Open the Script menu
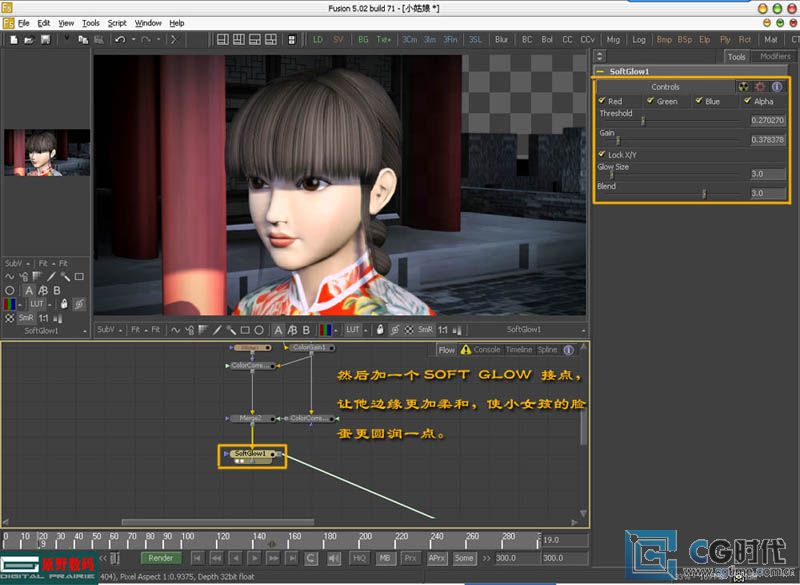 [x=117, y=23]
